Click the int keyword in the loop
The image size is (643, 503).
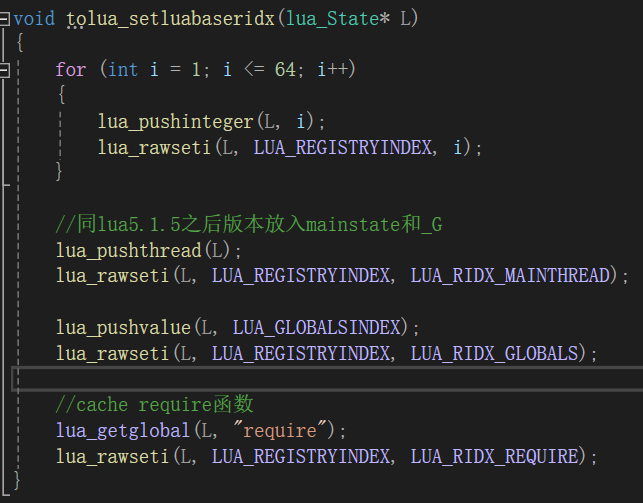123,69
